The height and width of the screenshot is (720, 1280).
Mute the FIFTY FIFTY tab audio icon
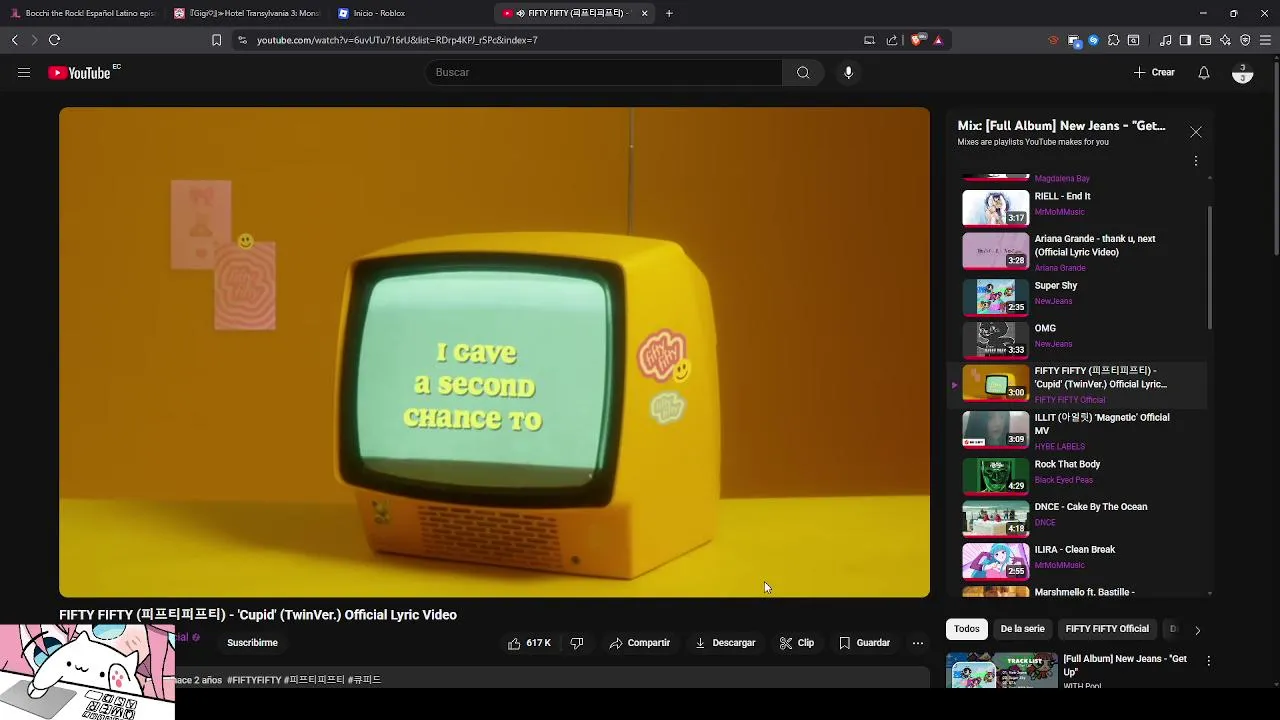coord(521,13)
